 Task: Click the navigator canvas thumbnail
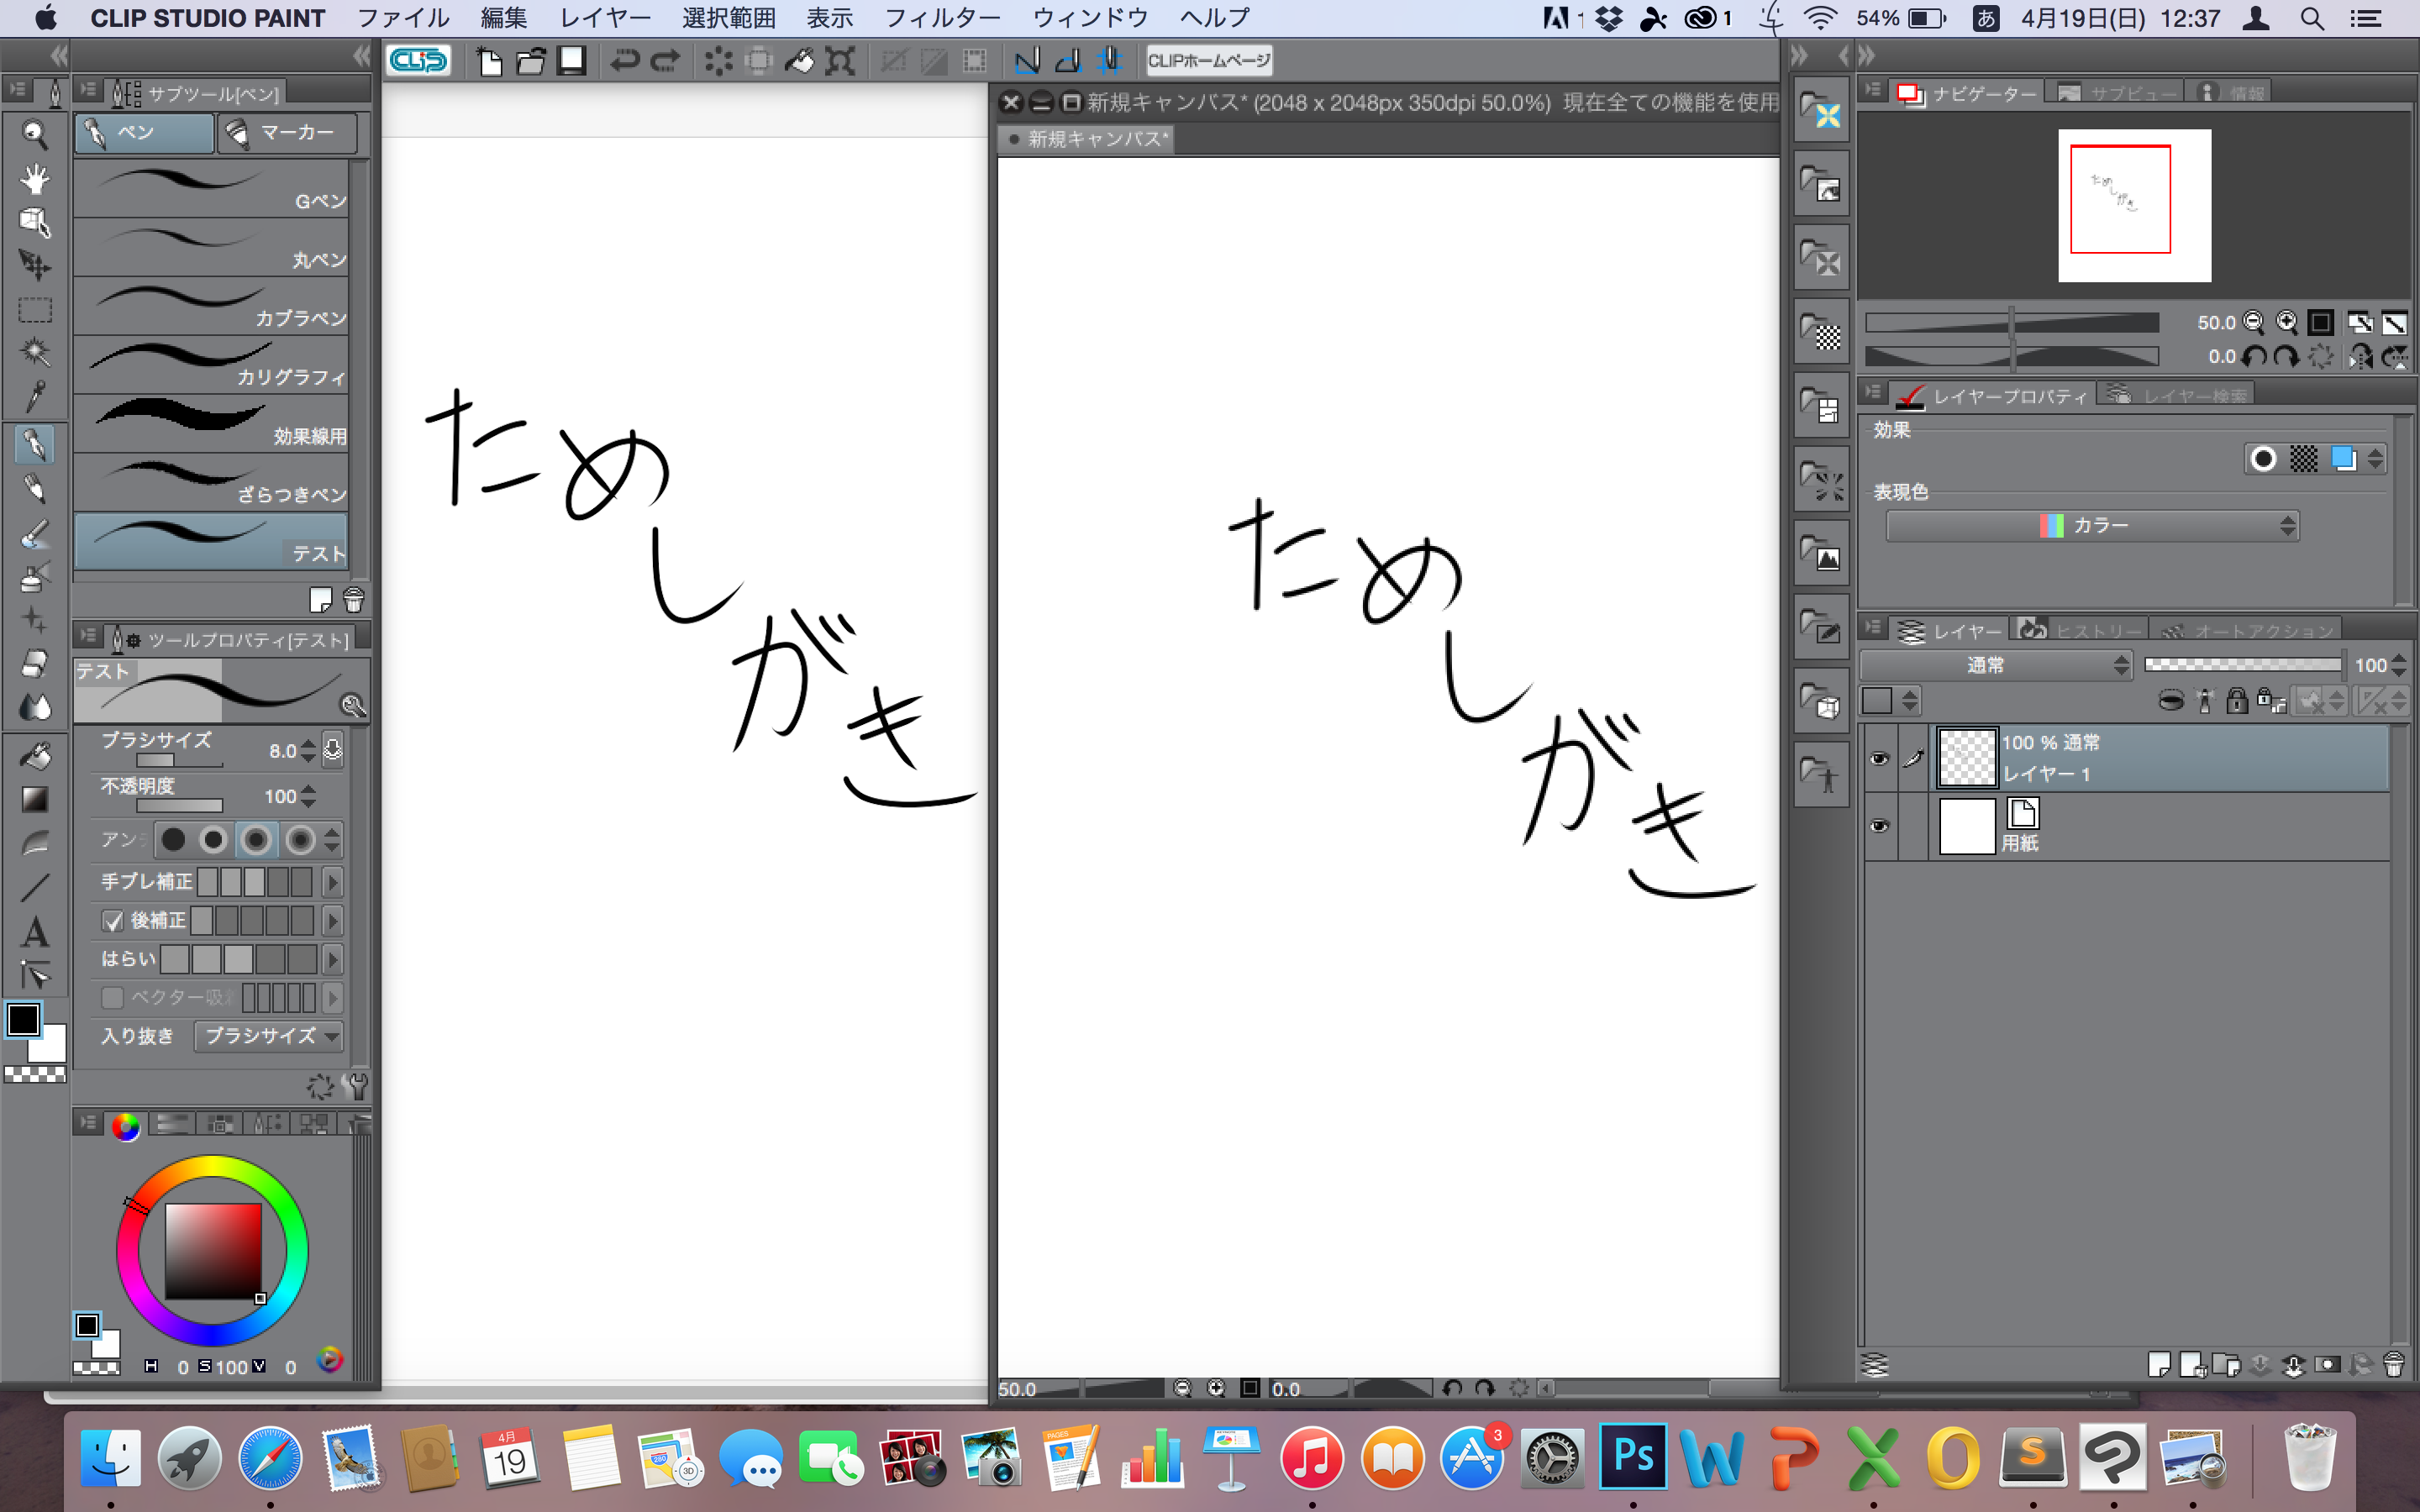point(2134,205)
